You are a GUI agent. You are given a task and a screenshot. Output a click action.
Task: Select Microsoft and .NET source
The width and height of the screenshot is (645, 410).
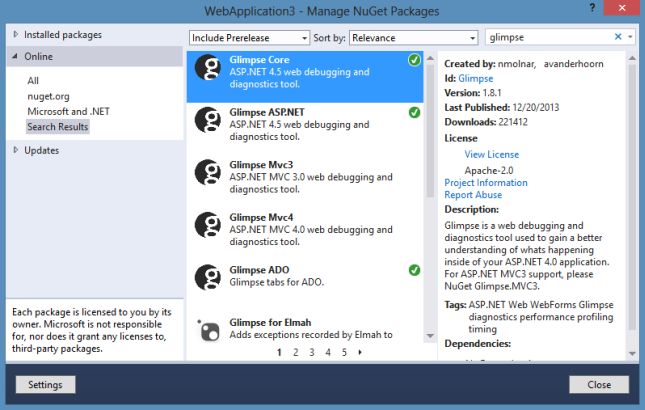(68, 111)
